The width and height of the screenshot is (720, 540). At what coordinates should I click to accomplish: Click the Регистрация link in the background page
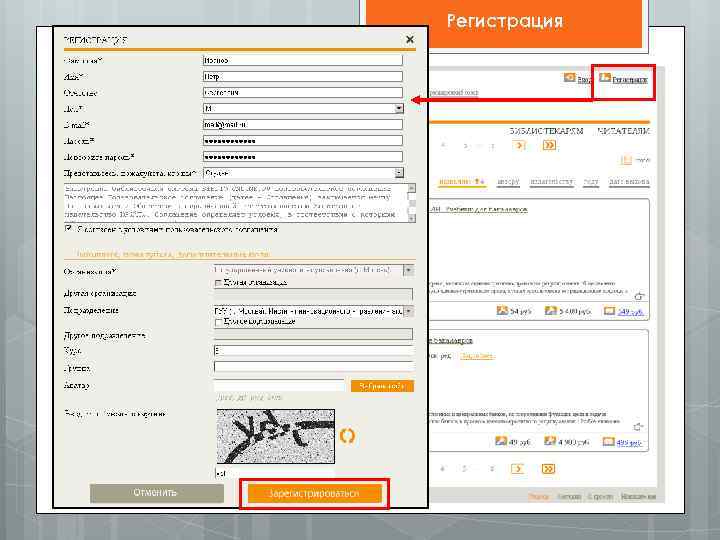[630, 80]
